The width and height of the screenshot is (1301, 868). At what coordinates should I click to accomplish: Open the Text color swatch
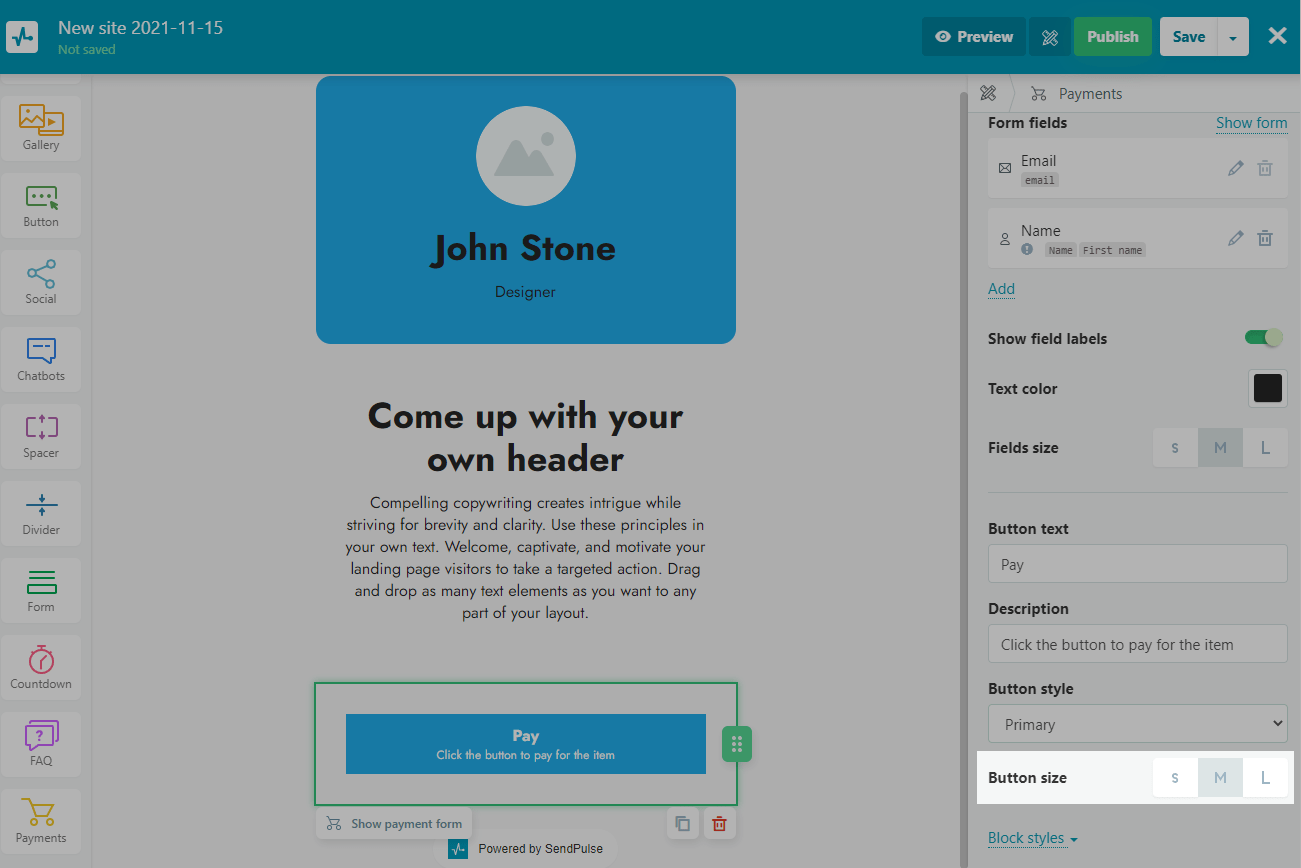(1268, 388)
